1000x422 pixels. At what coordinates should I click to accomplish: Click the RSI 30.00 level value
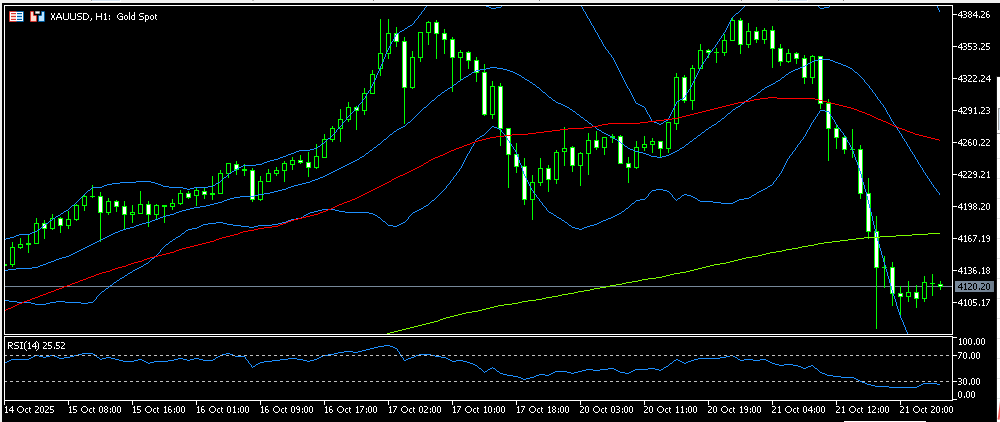pyautogui.click(x=968, y=381)
